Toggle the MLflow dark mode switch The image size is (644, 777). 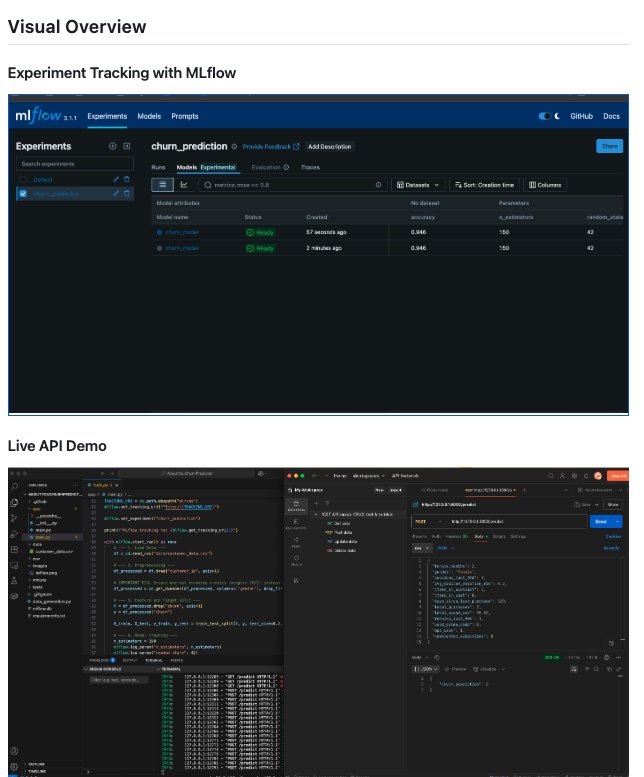[544, 116]
